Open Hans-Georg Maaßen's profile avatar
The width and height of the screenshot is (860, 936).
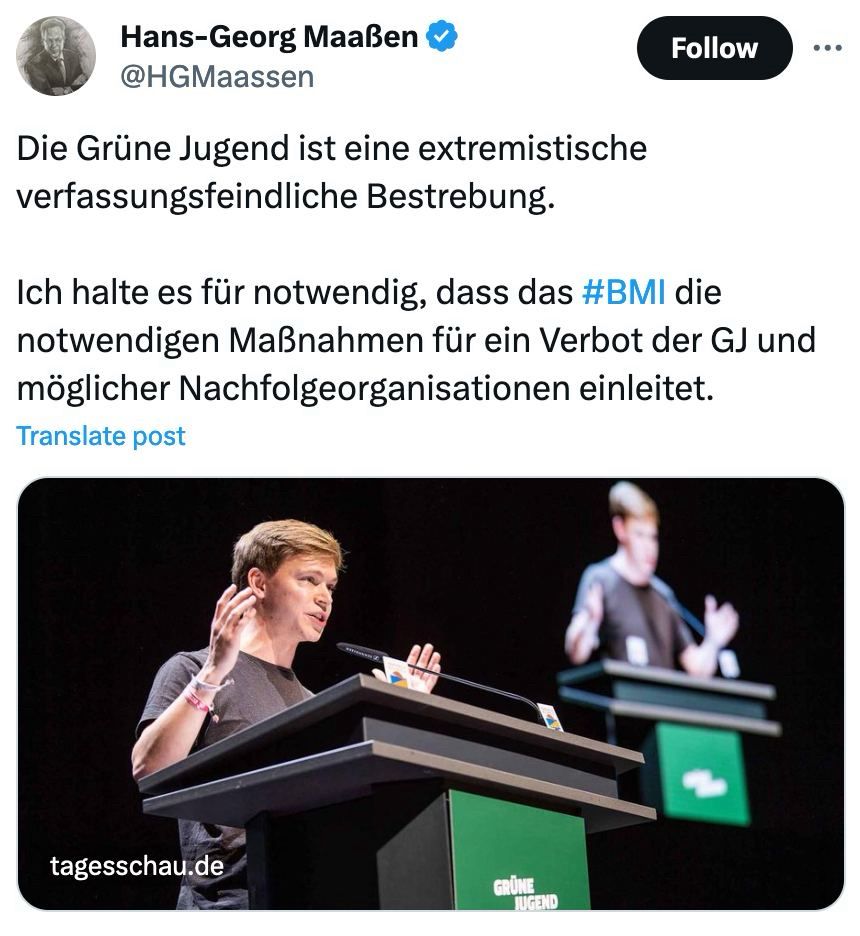56,56
